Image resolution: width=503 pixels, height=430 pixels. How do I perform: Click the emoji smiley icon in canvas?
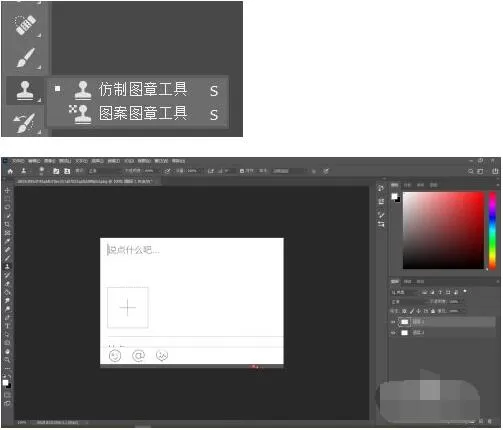coord(115,356)
